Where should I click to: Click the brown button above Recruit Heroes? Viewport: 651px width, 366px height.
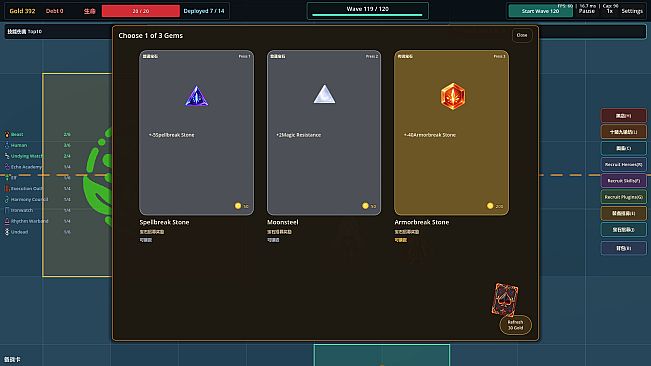pyautogui.click(x=623, y=132)
